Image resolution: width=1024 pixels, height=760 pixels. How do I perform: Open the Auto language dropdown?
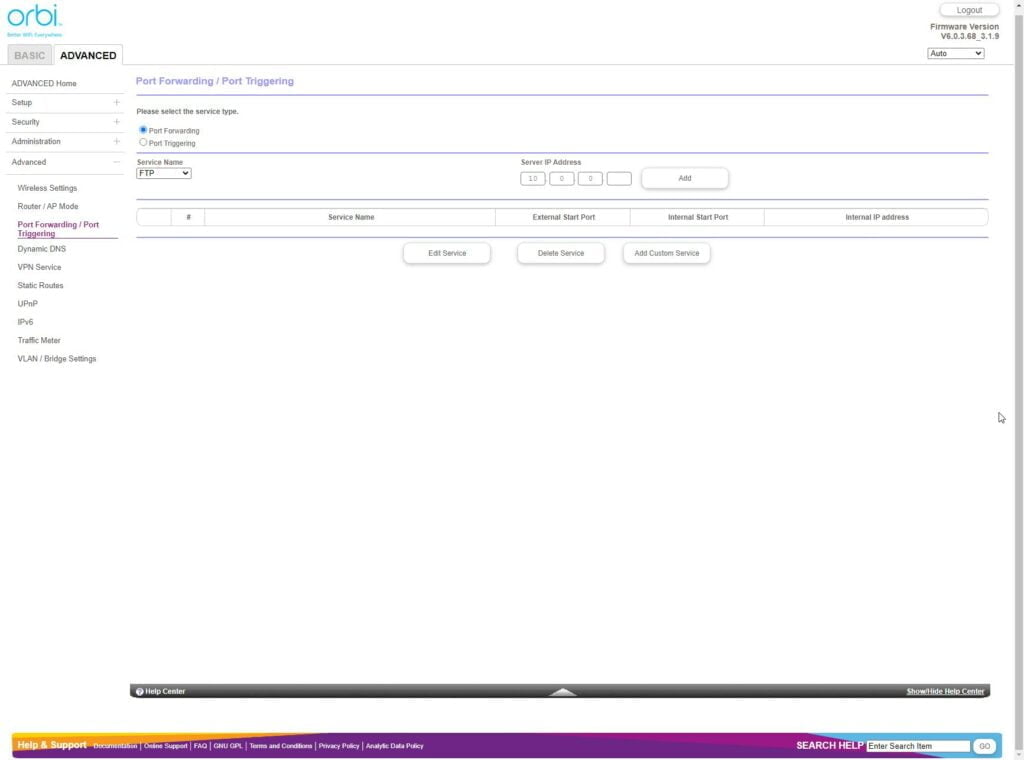tap(955, 53)
